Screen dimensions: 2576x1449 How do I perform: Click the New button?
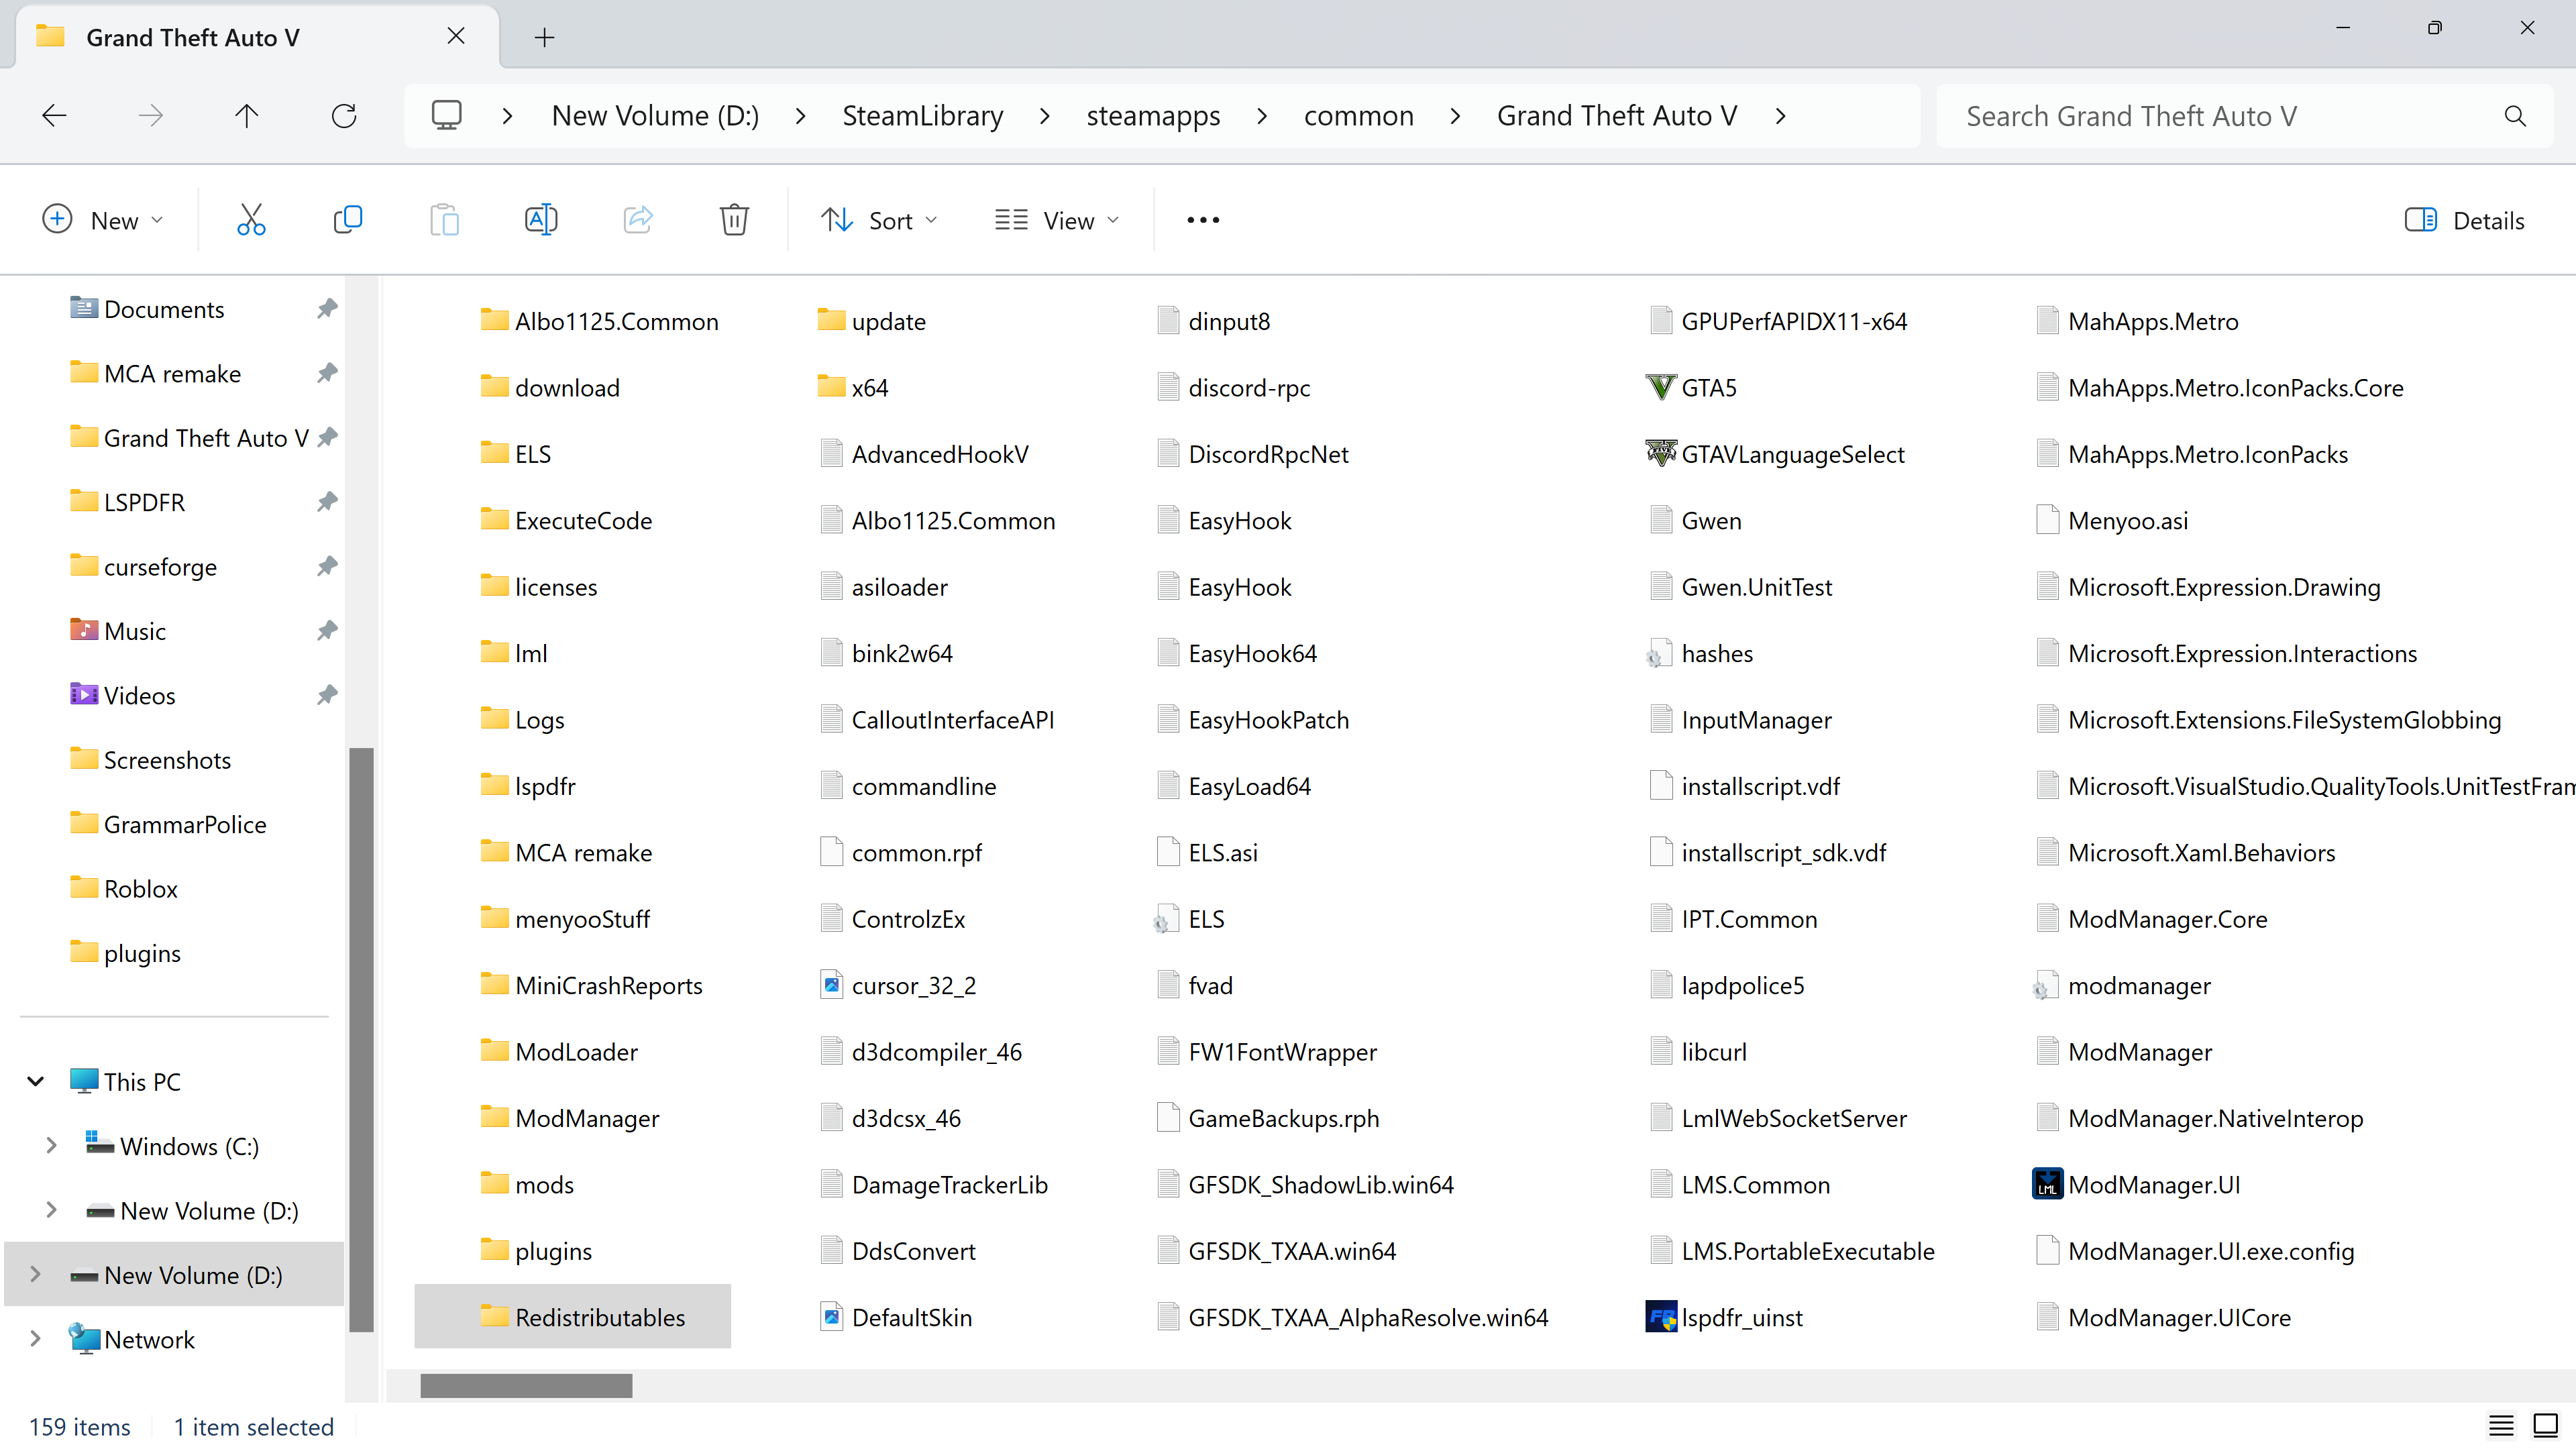coord(102,220)
